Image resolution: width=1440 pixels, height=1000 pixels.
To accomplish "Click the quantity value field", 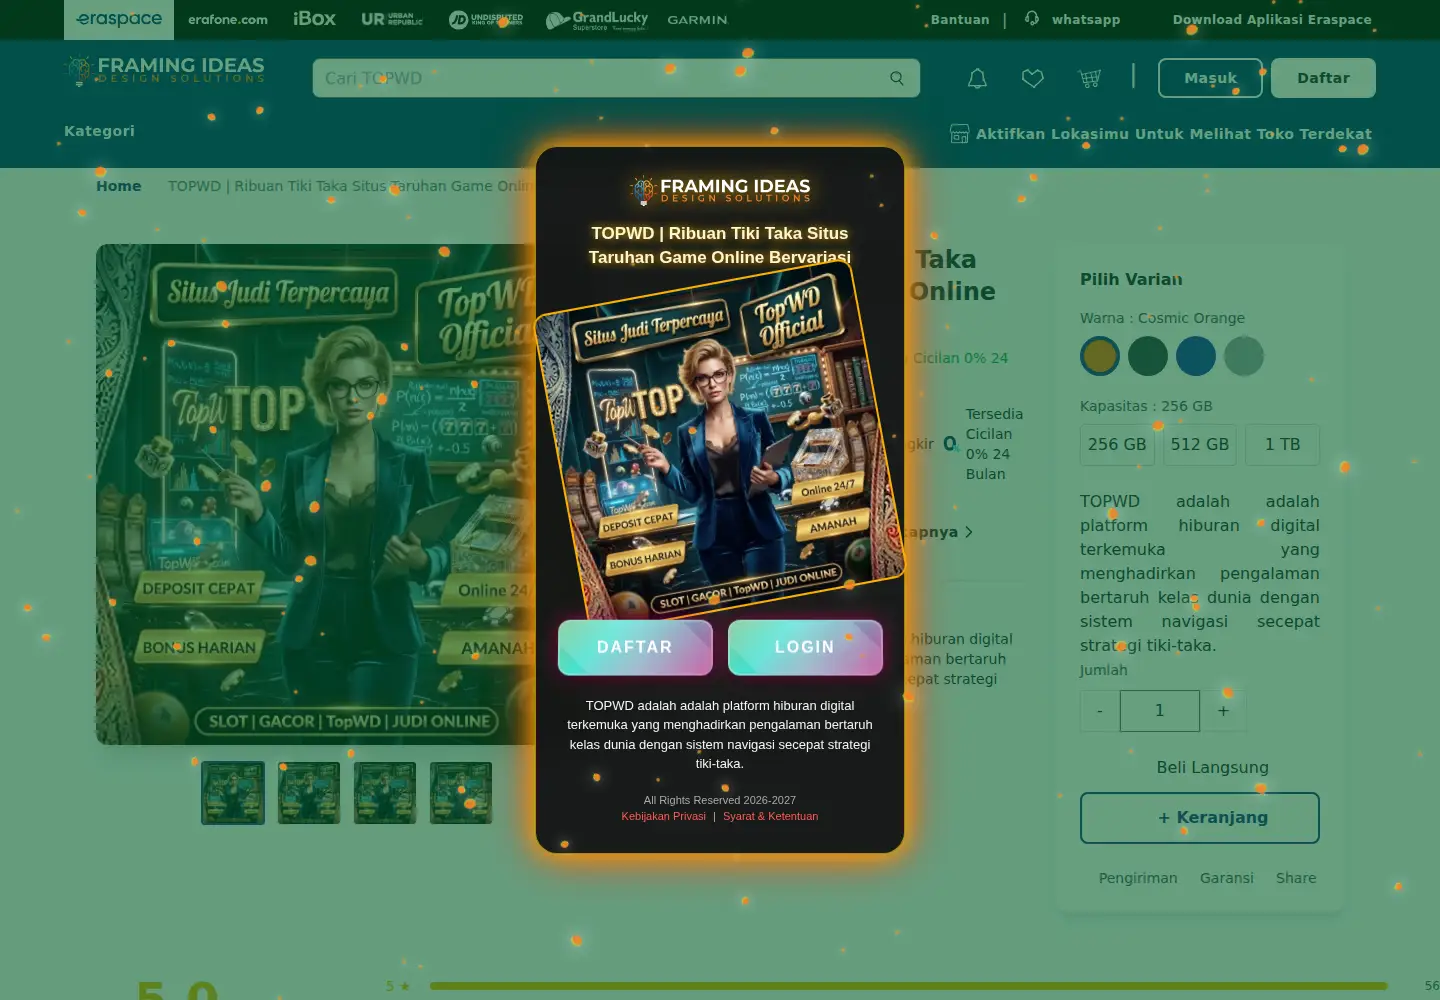I will (x=1160, y=711).
